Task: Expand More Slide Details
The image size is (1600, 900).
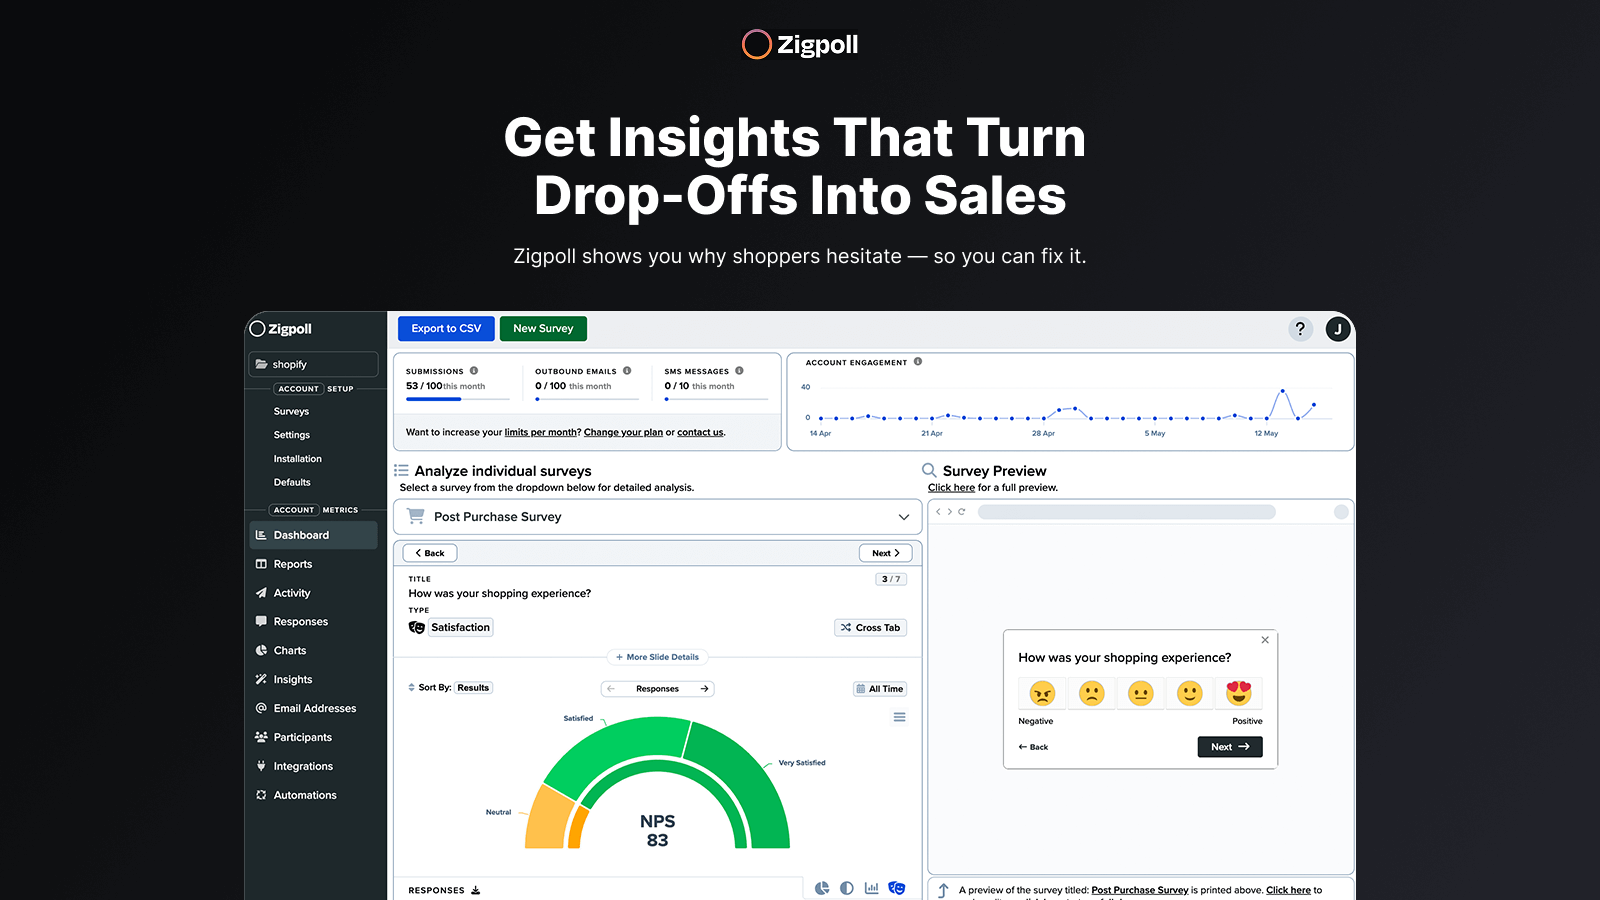Action: tap(657, 656)
